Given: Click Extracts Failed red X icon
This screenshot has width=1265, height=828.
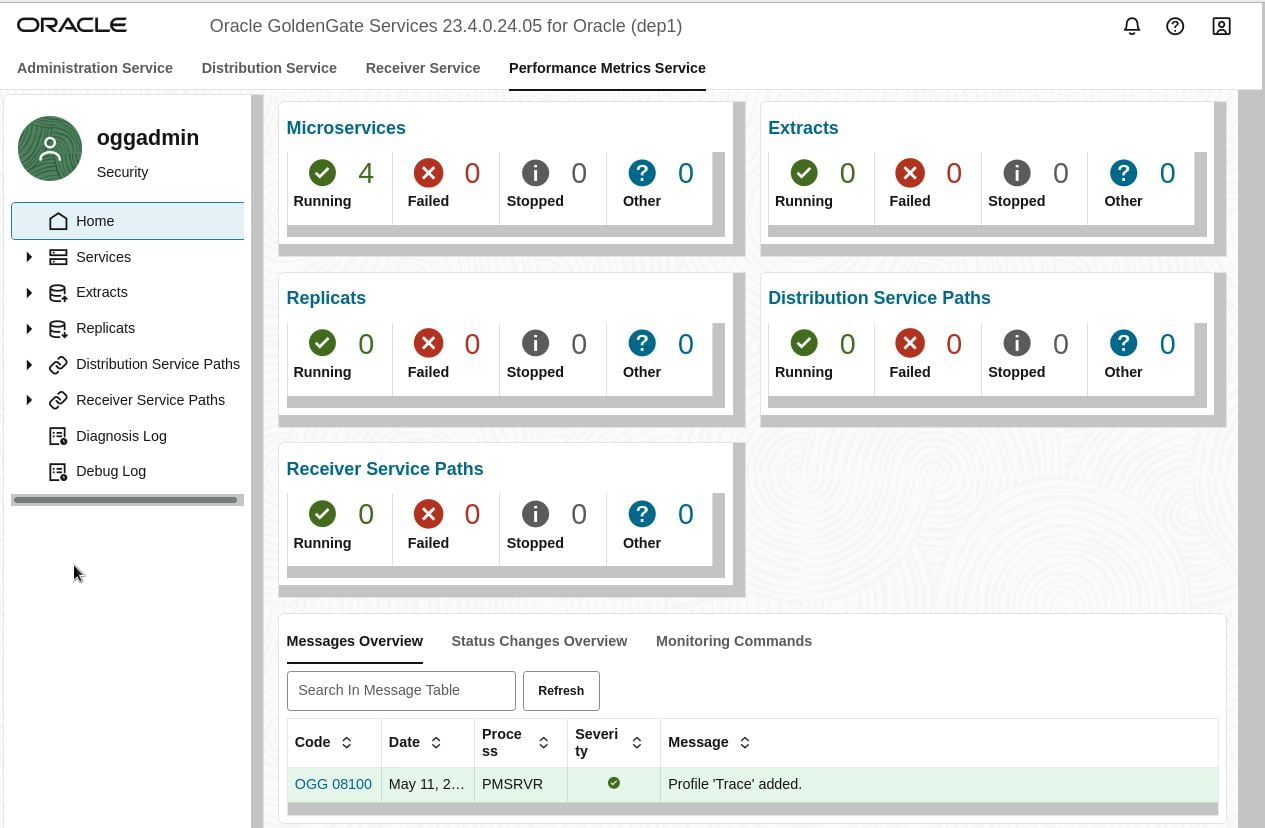Looking at the screenshot, I should [x=910, y=173].
